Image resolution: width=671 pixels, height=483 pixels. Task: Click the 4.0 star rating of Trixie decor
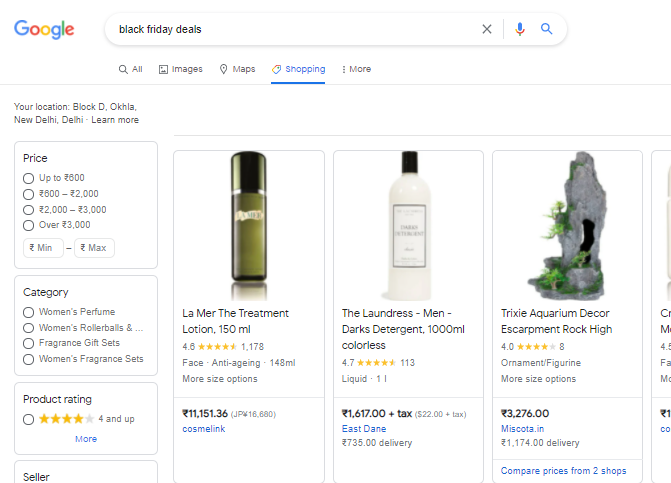click(x=533, y=347)
